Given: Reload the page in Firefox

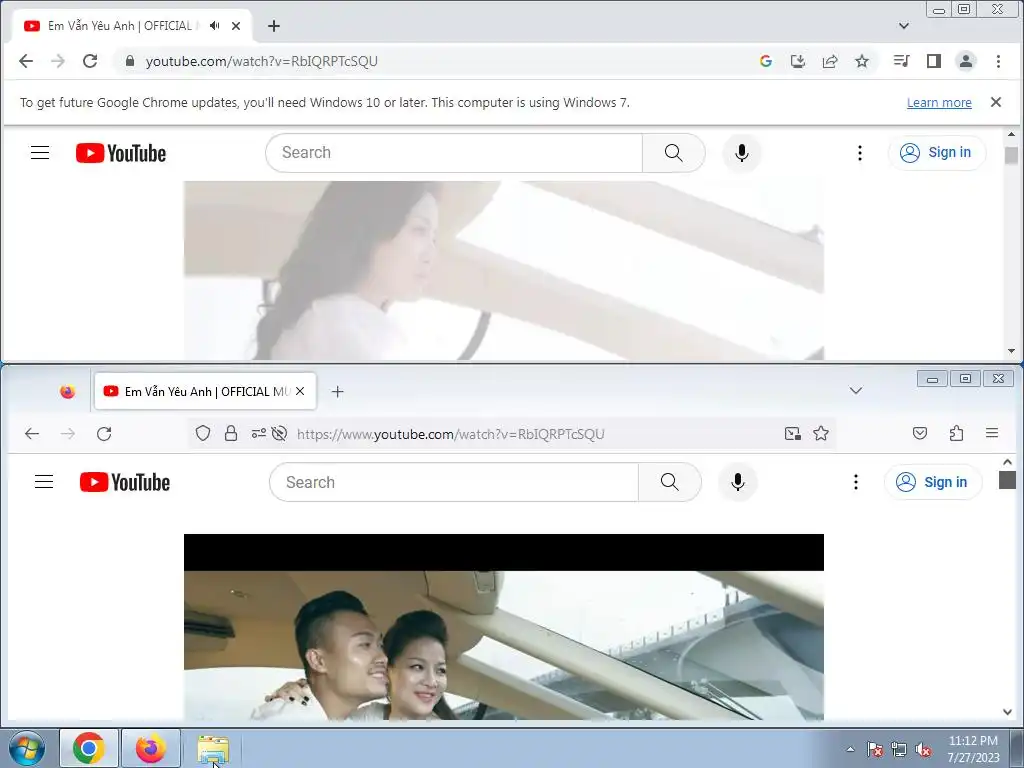Looking at the screenshot, I should [104, 434].
